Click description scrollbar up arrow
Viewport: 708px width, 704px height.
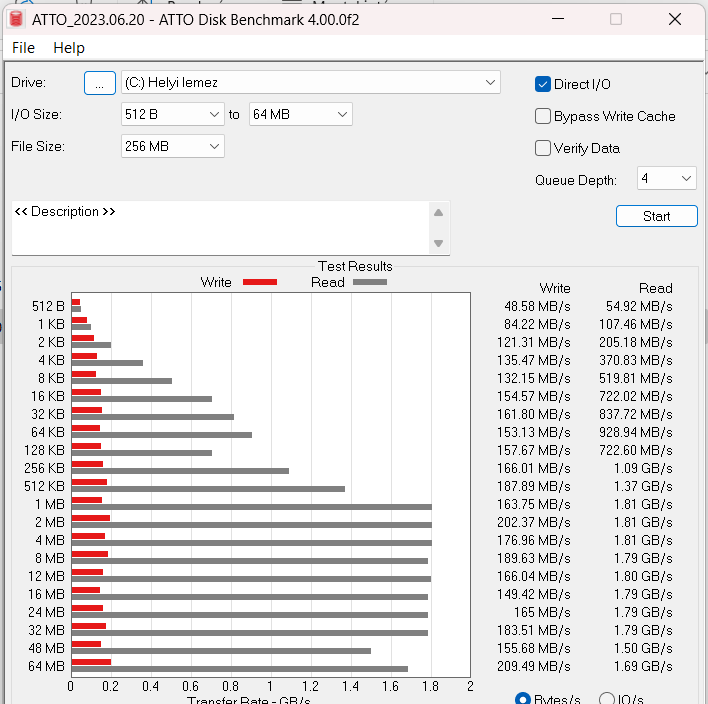(x=438, y=213)
